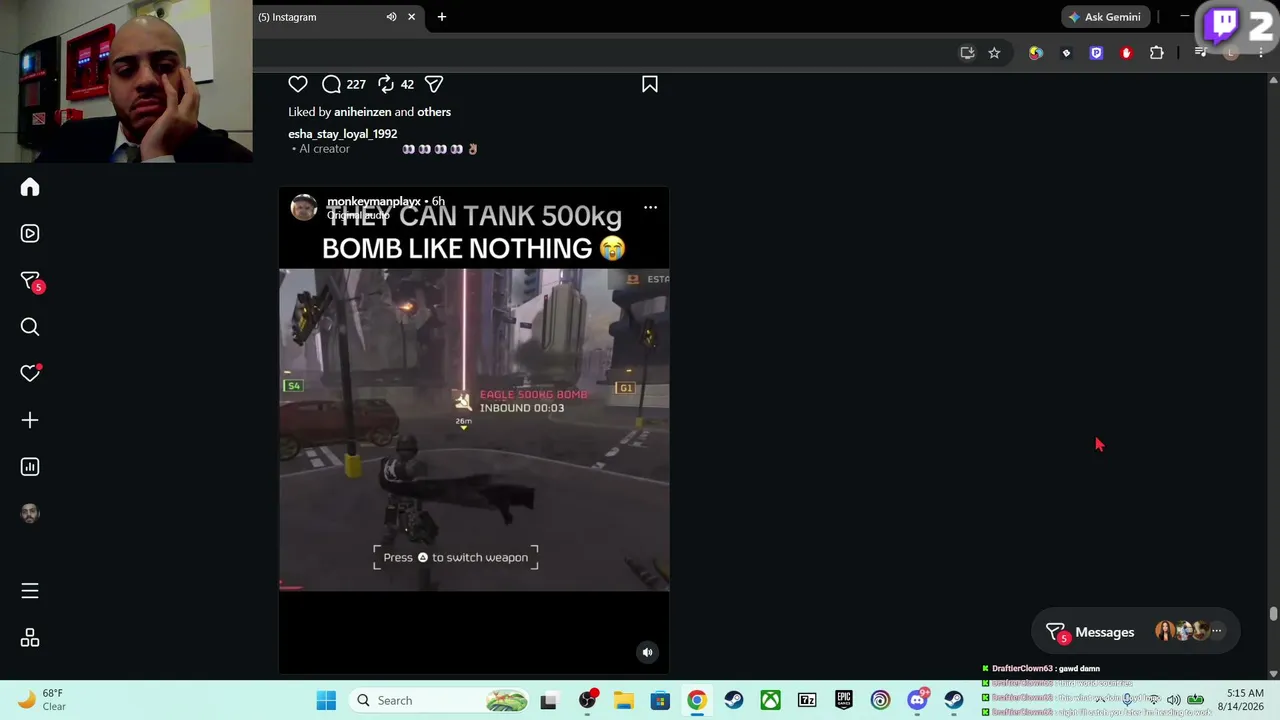View the 'others' who liked the post
Image resolution: width=1280 pixels, height=720 pixels.
coord(434,112)
